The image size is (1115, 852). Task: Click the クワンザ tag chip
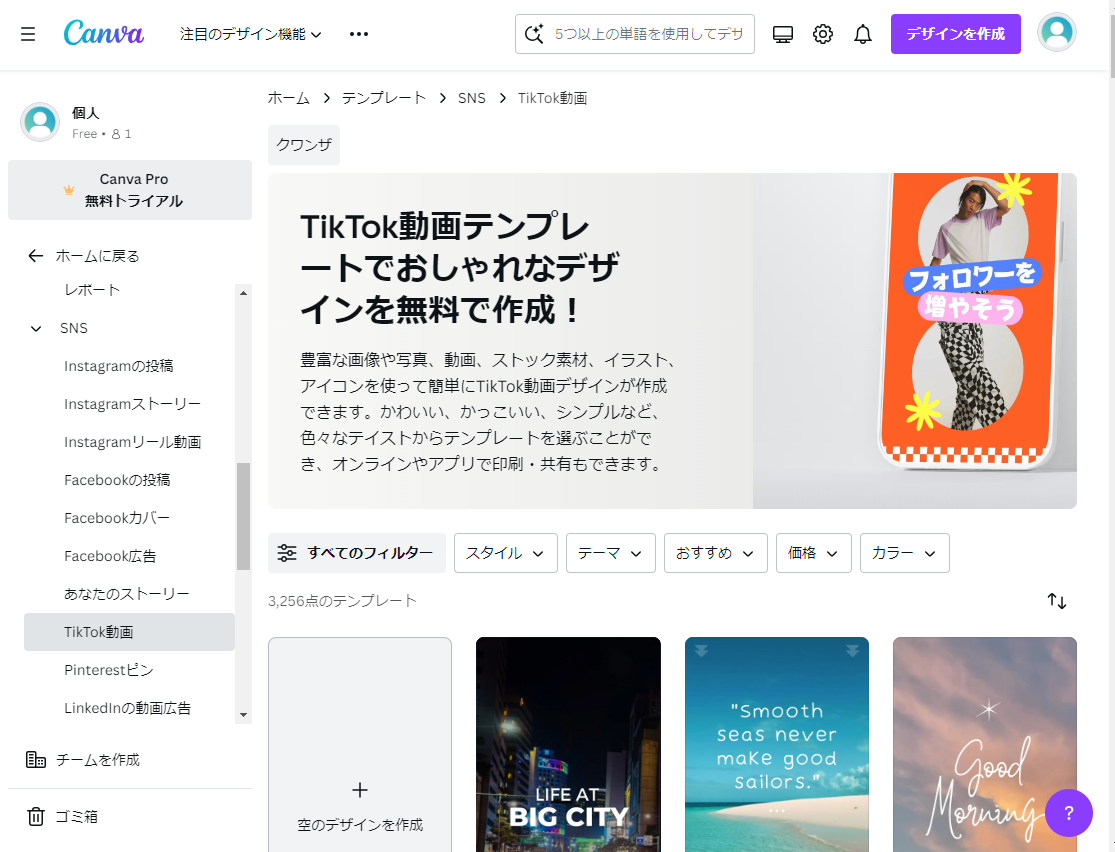pyautogui.click(x=304, y=145)
